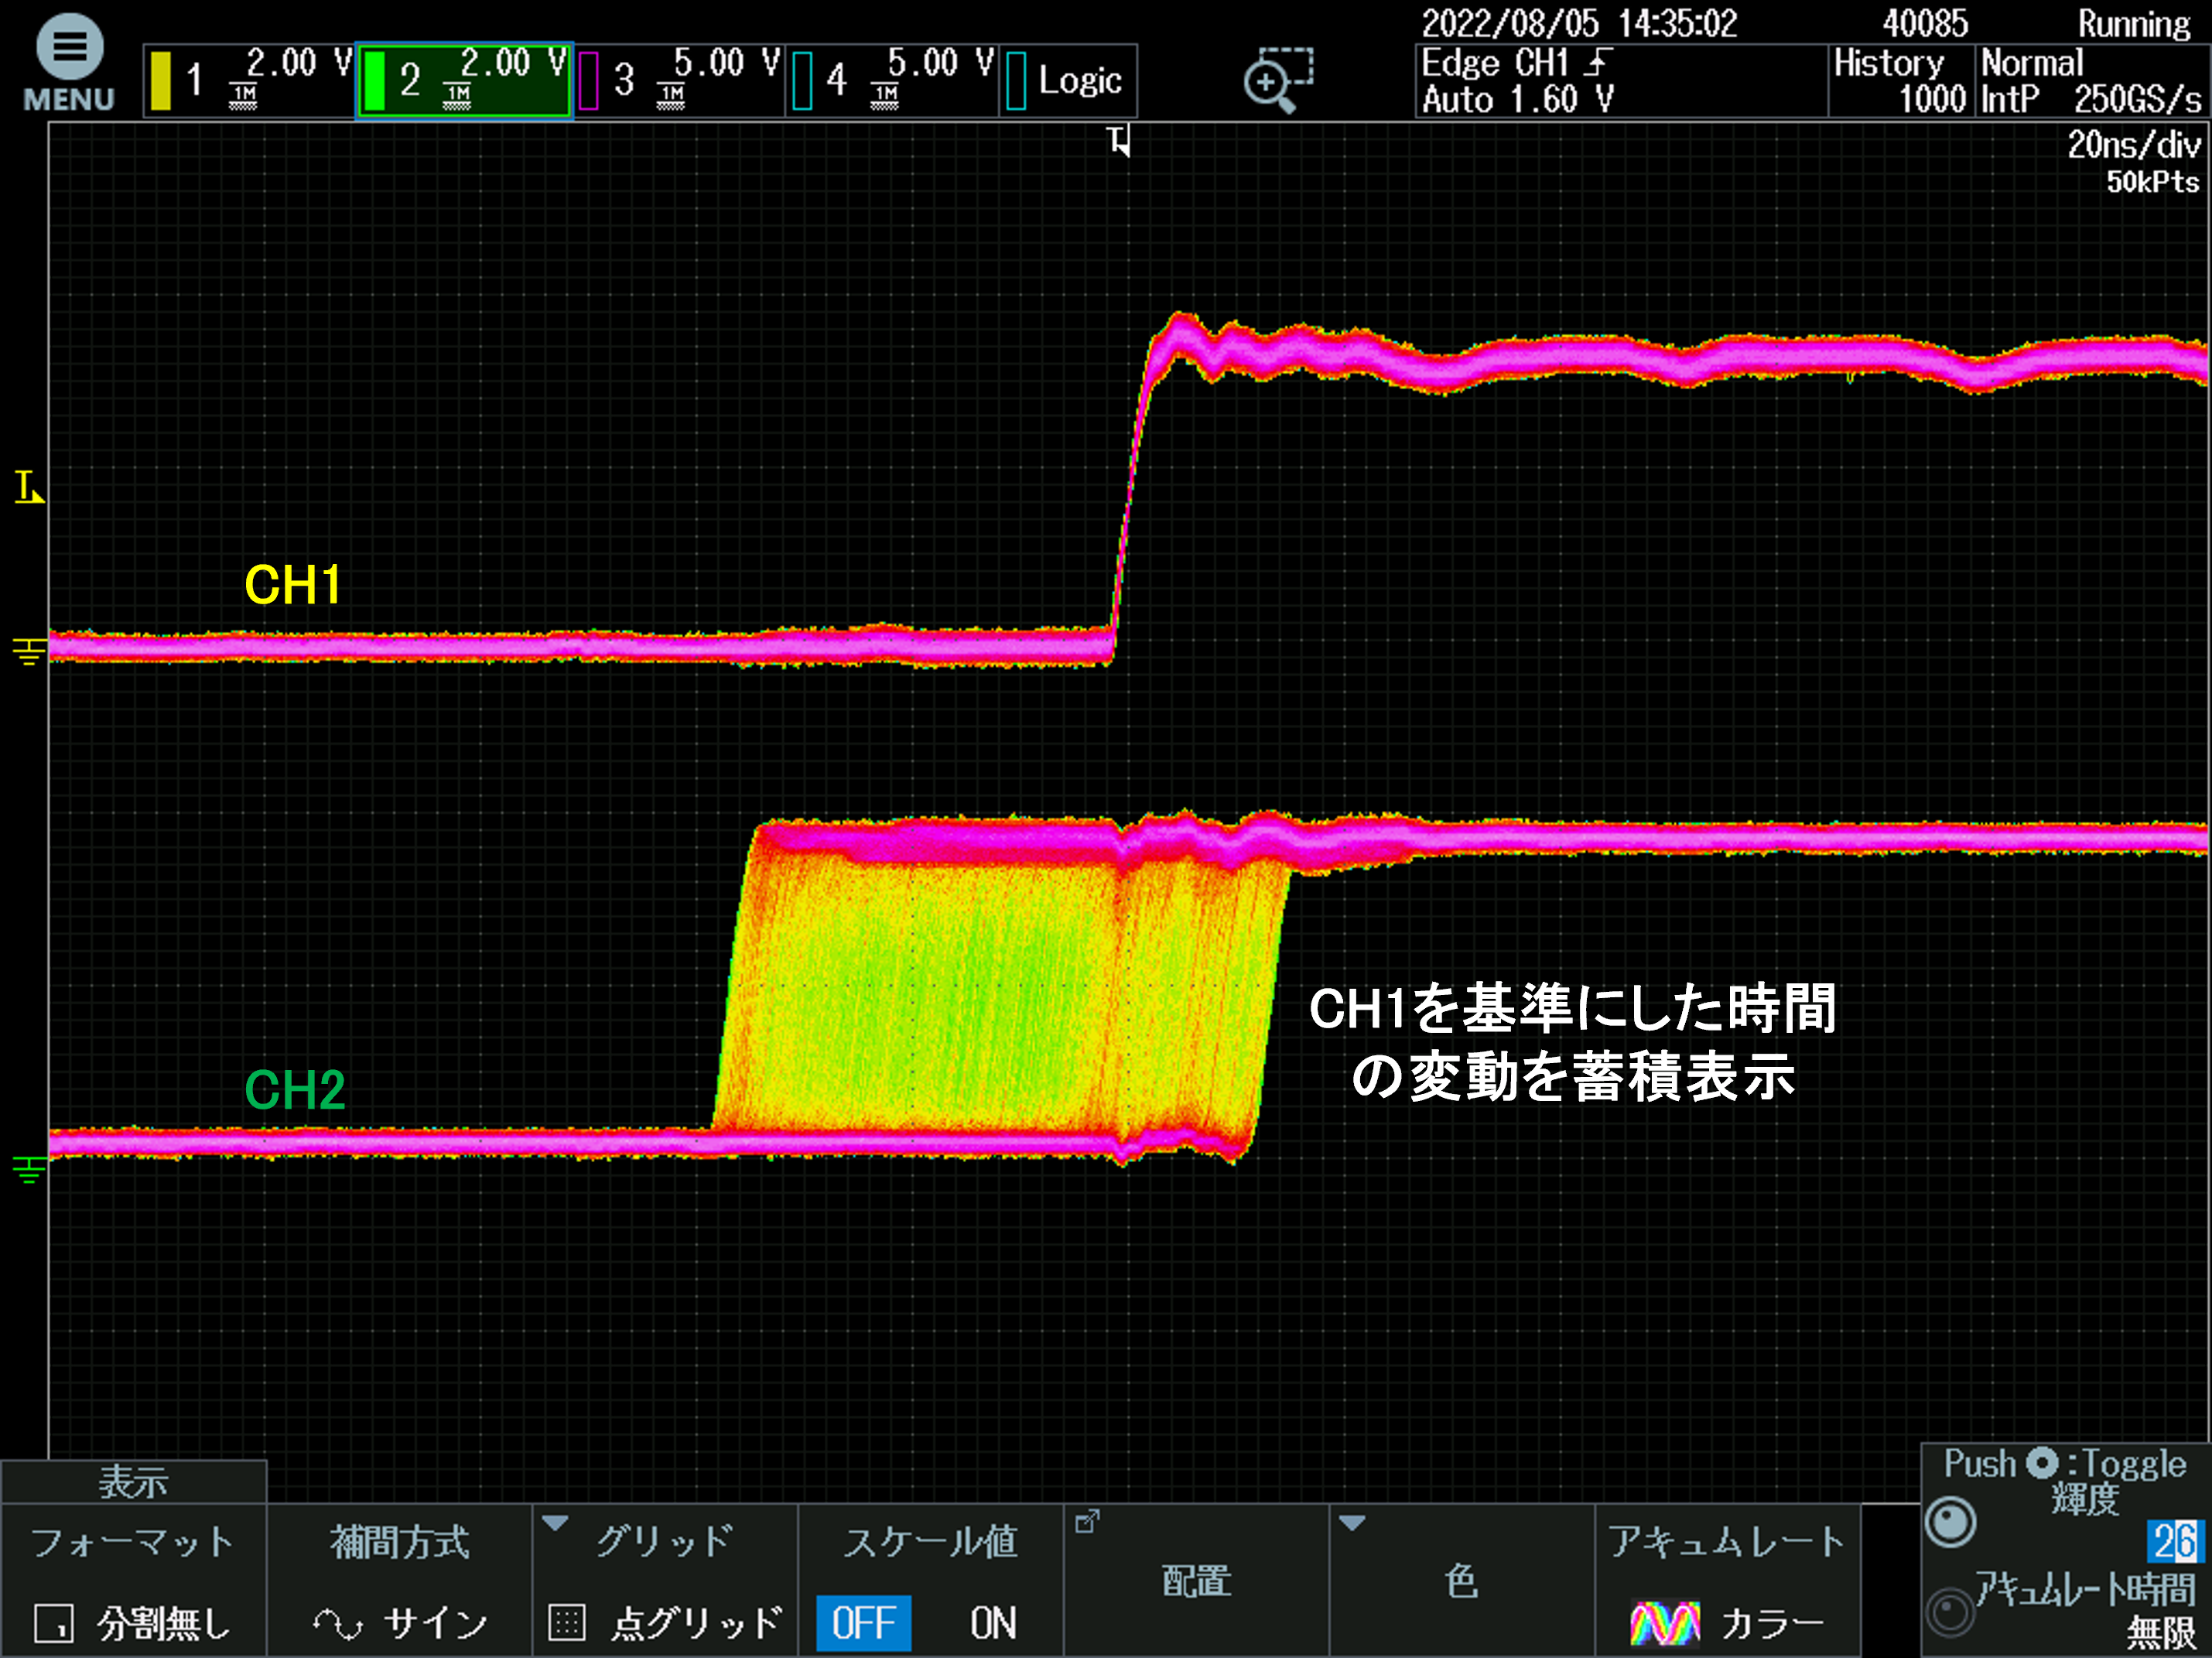Click the 配置 popup corner icon
Image resolution: width=2212 pixels, height=1658 pixels.
[x=1087, y=1521]
